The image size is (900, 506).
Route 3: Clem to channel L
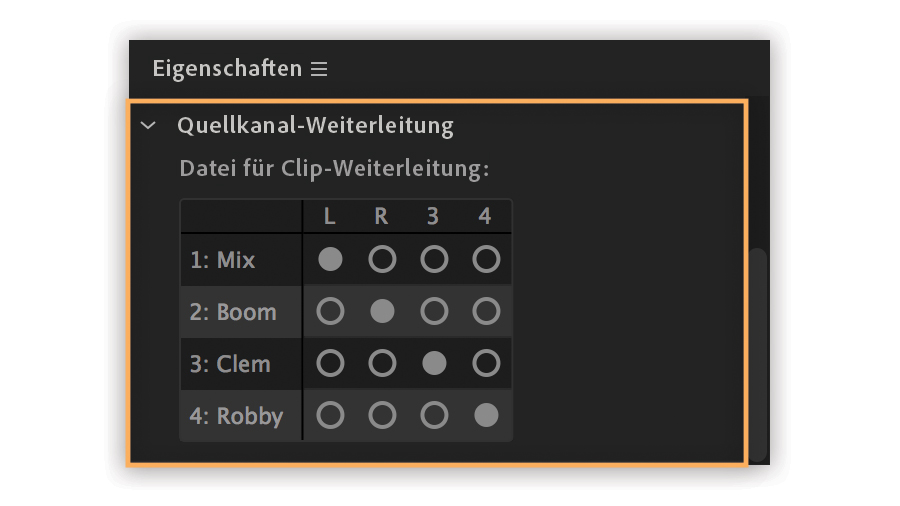click(x=330, y=364)
